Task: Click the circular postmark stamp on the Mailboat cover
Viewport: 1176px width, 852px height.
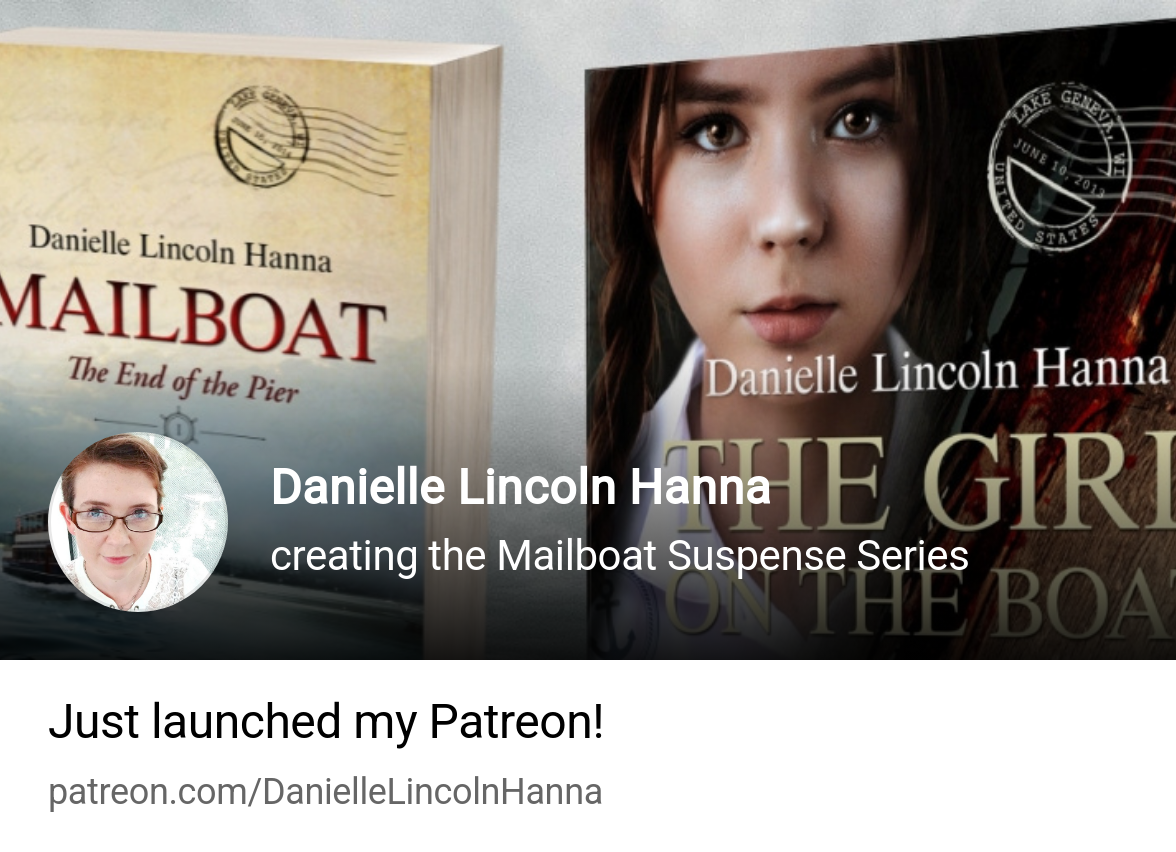Action: click(262, 136)
